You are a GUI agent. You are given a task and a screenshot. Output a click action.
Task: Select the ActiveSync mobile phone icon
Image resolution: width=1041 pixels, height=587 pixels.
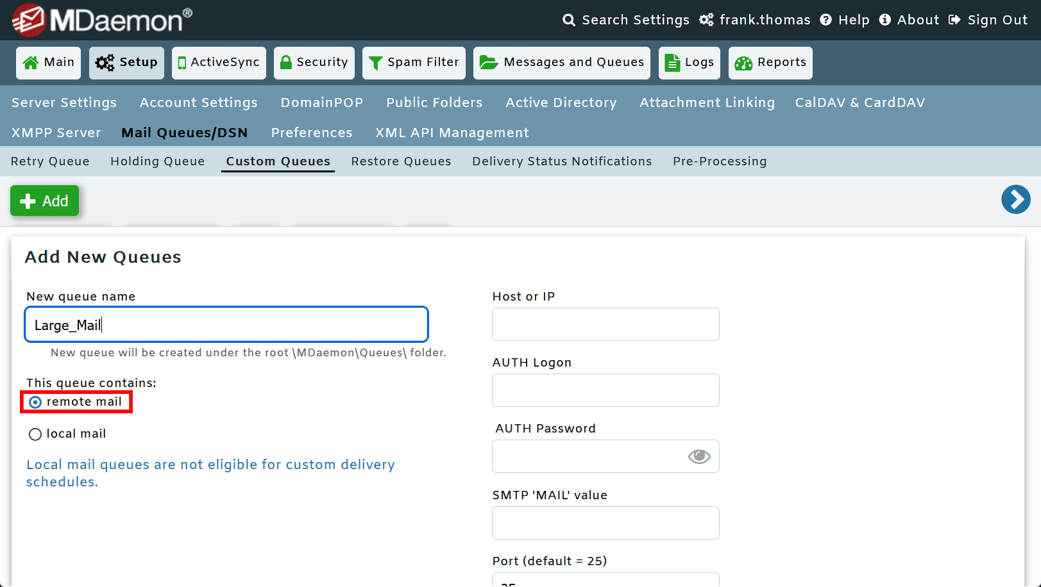tap(183, 62)
